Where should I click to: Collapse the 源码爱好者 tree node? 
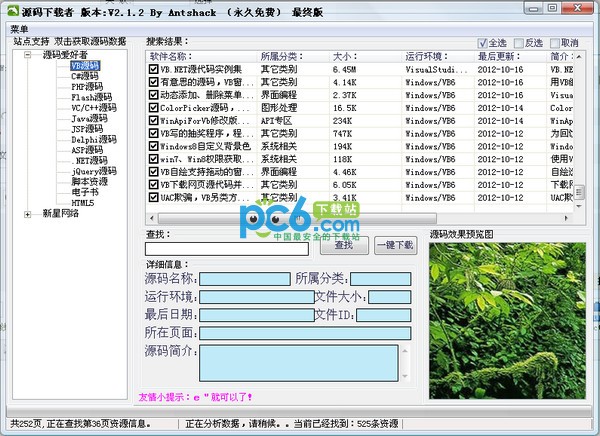28,55
